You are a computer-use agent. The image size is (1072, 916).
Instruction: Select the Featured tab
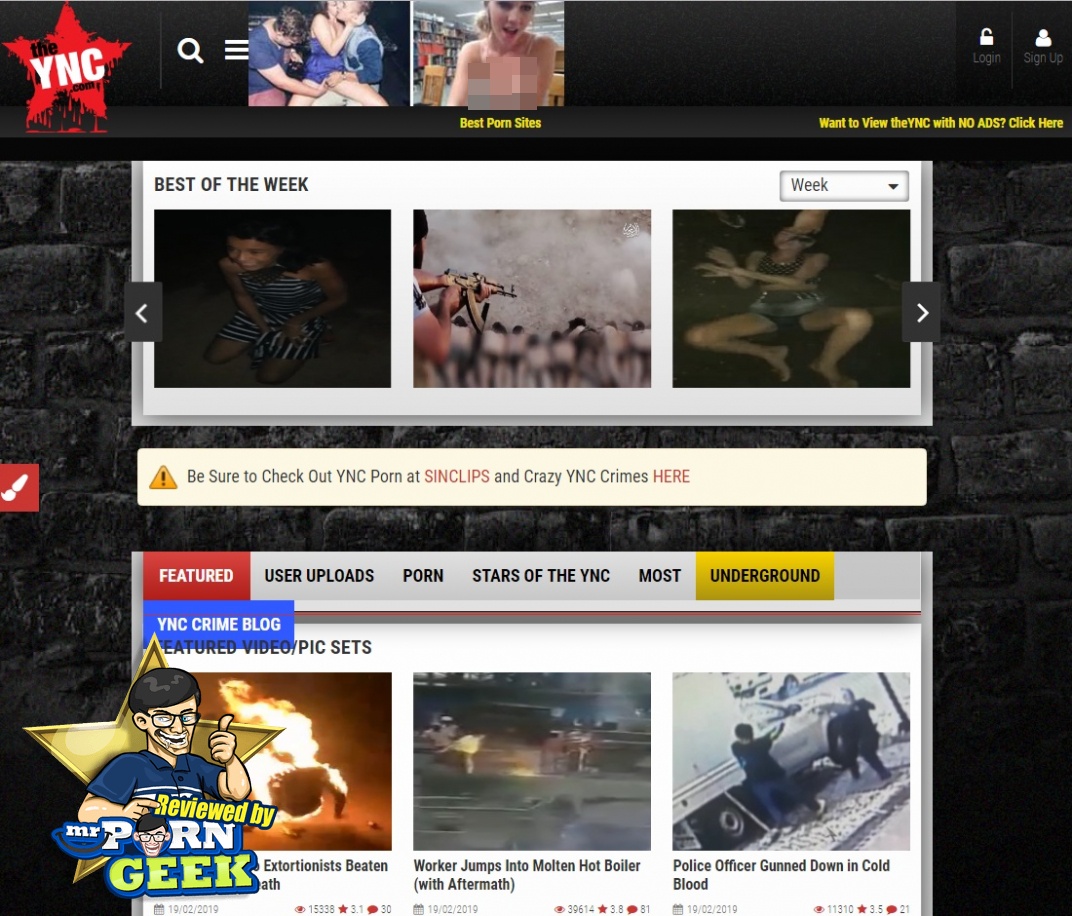click(196, 576)
